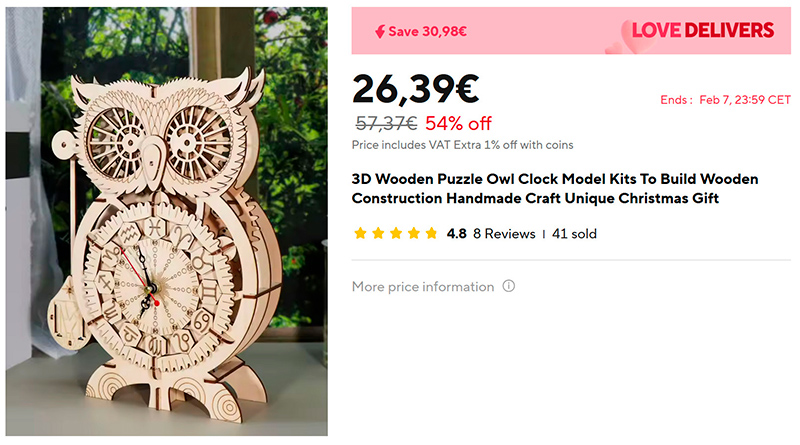Click the LOVE DELIVERS banner text
This screenshot has width=800, height=445.
point(703,31)
